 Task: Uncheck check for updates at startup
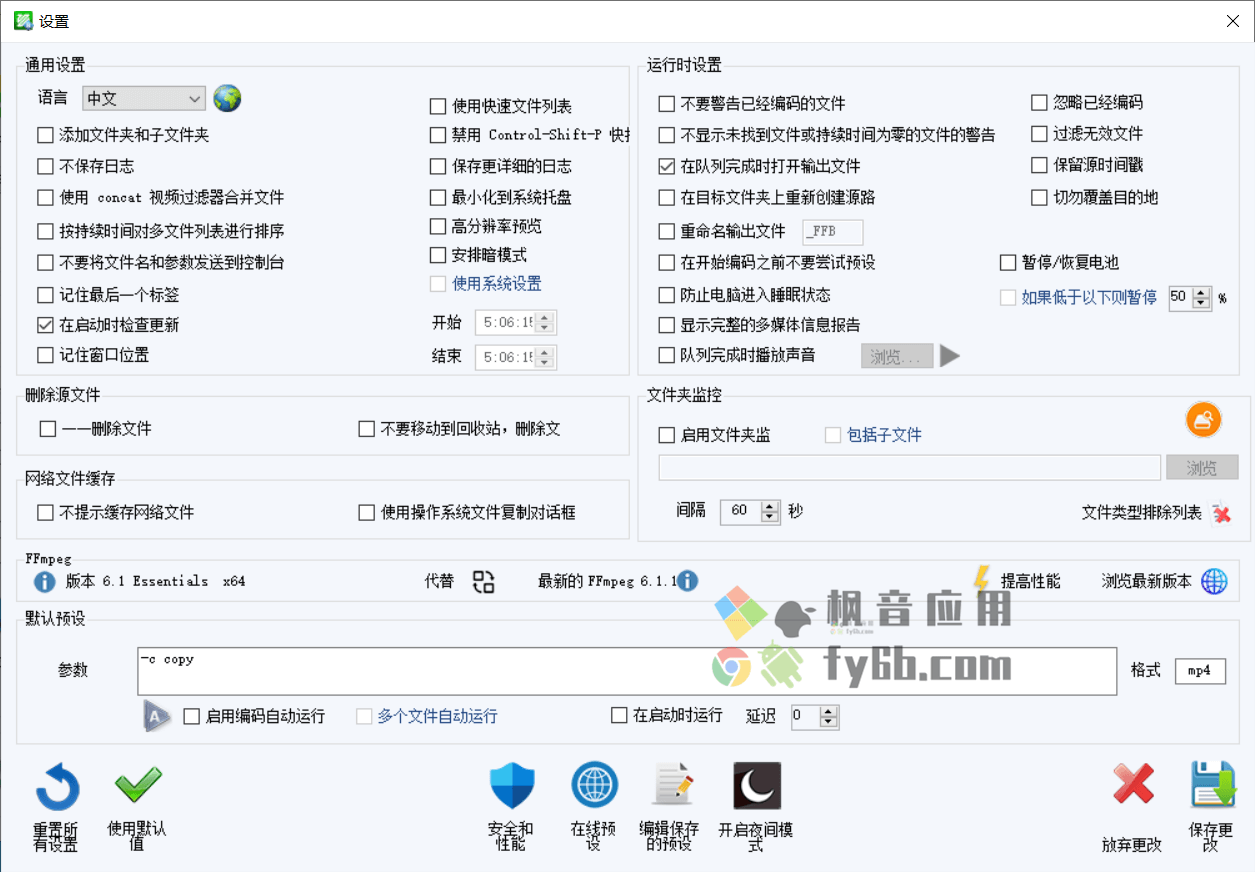tap(45, 325)
